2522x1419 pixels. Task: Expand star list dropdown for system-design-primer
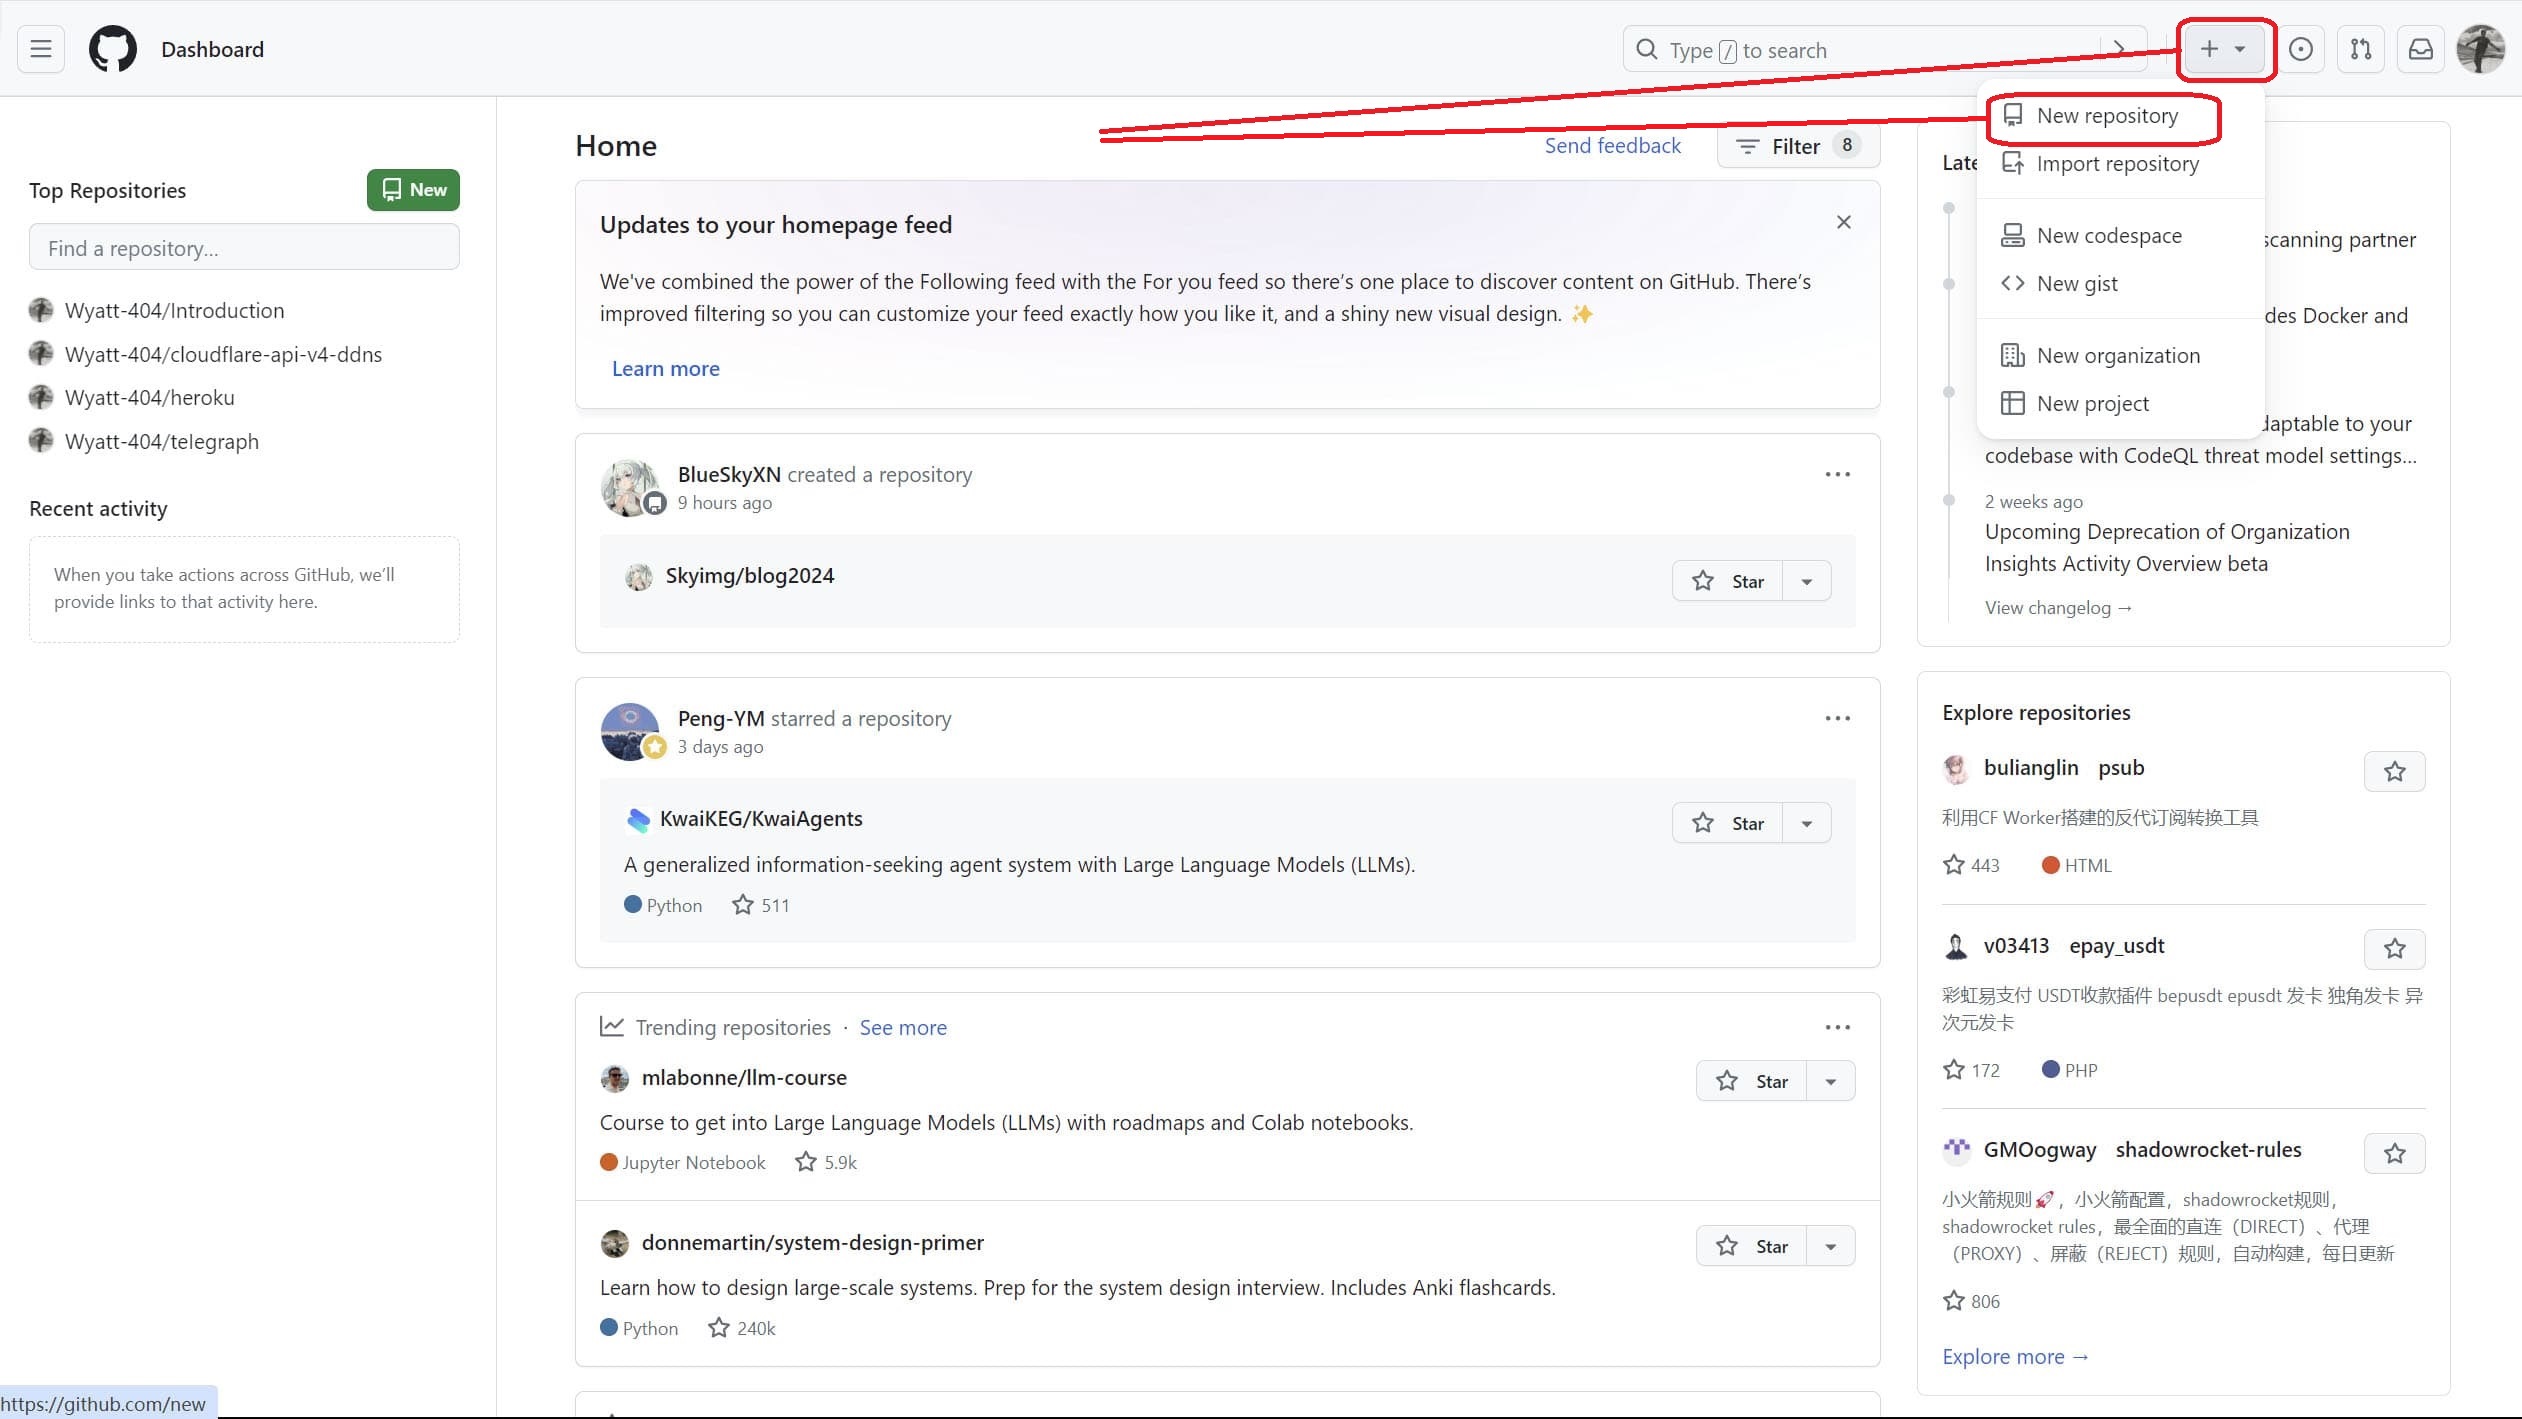tap(1831, 1246)
